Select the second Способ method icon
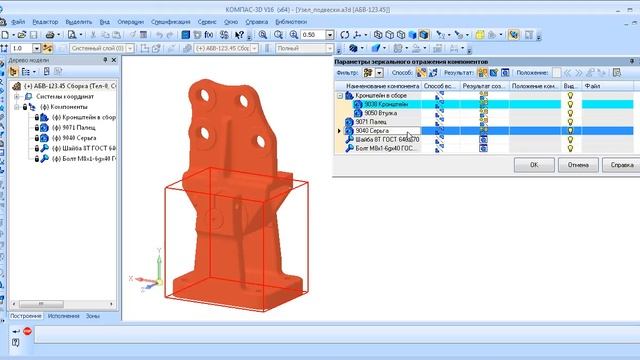 433,73
